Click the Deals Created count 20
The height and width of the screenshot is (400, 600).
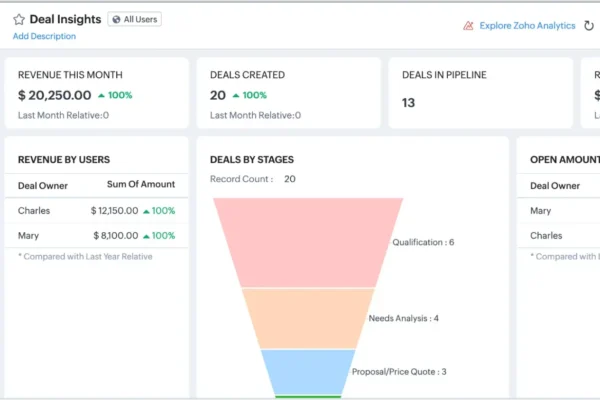pos(218,95)
